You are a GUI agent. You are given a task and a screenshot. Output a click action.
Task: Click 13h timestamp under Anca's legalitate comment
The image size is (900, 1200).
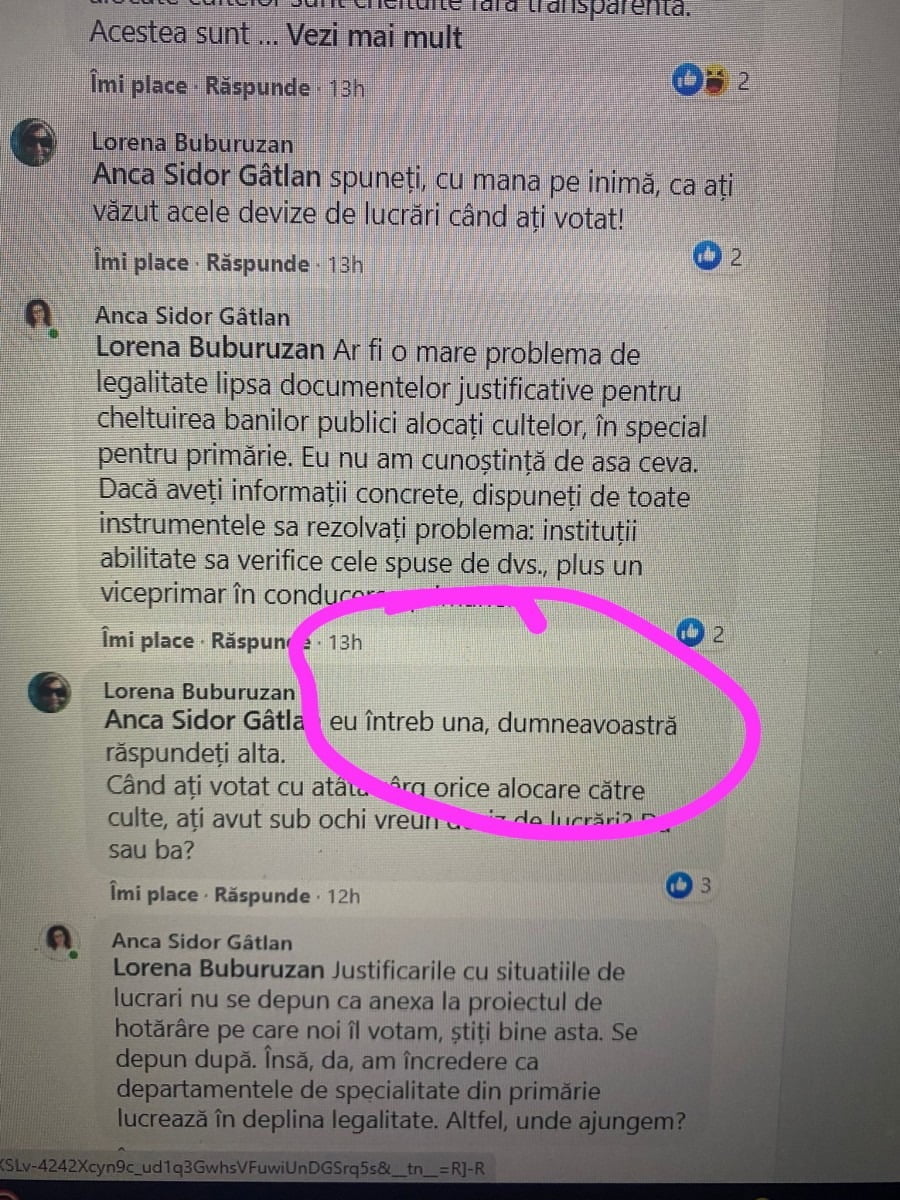[x=345, y=642]
